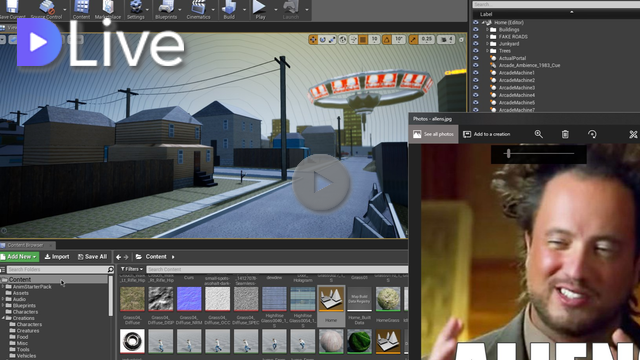This screenshot has height=360, width=640.
Task: Open the Marketplace from the toolbar
Action: point(108,9)
